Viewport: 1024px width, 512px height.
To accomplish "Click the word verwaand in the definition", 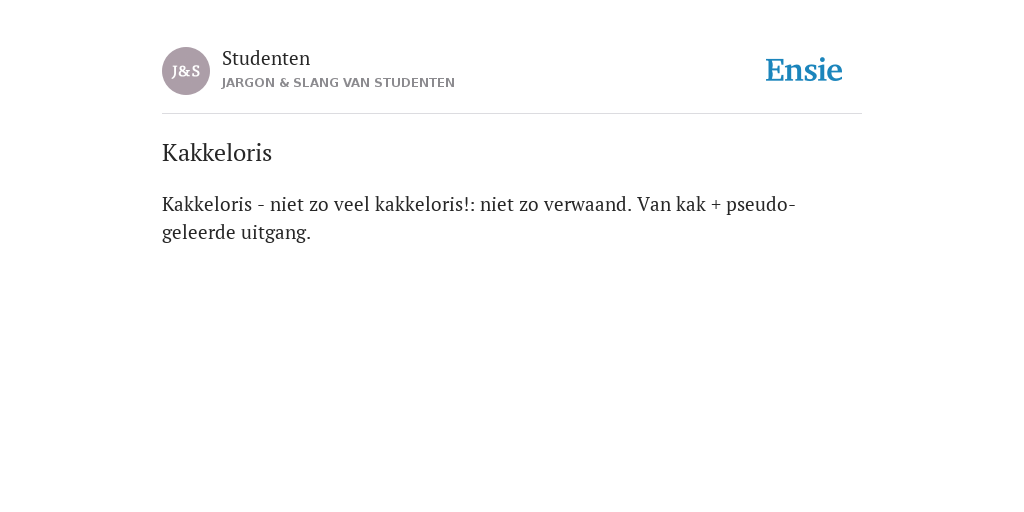I will point(588,204).
